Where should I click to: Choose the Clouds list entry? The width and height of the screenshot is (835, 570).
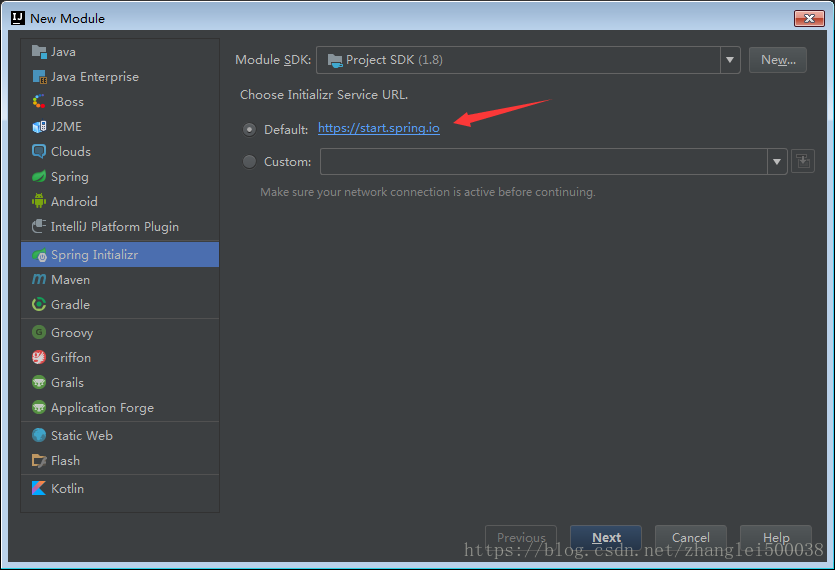pyautogui.click(x=120, y=152)
